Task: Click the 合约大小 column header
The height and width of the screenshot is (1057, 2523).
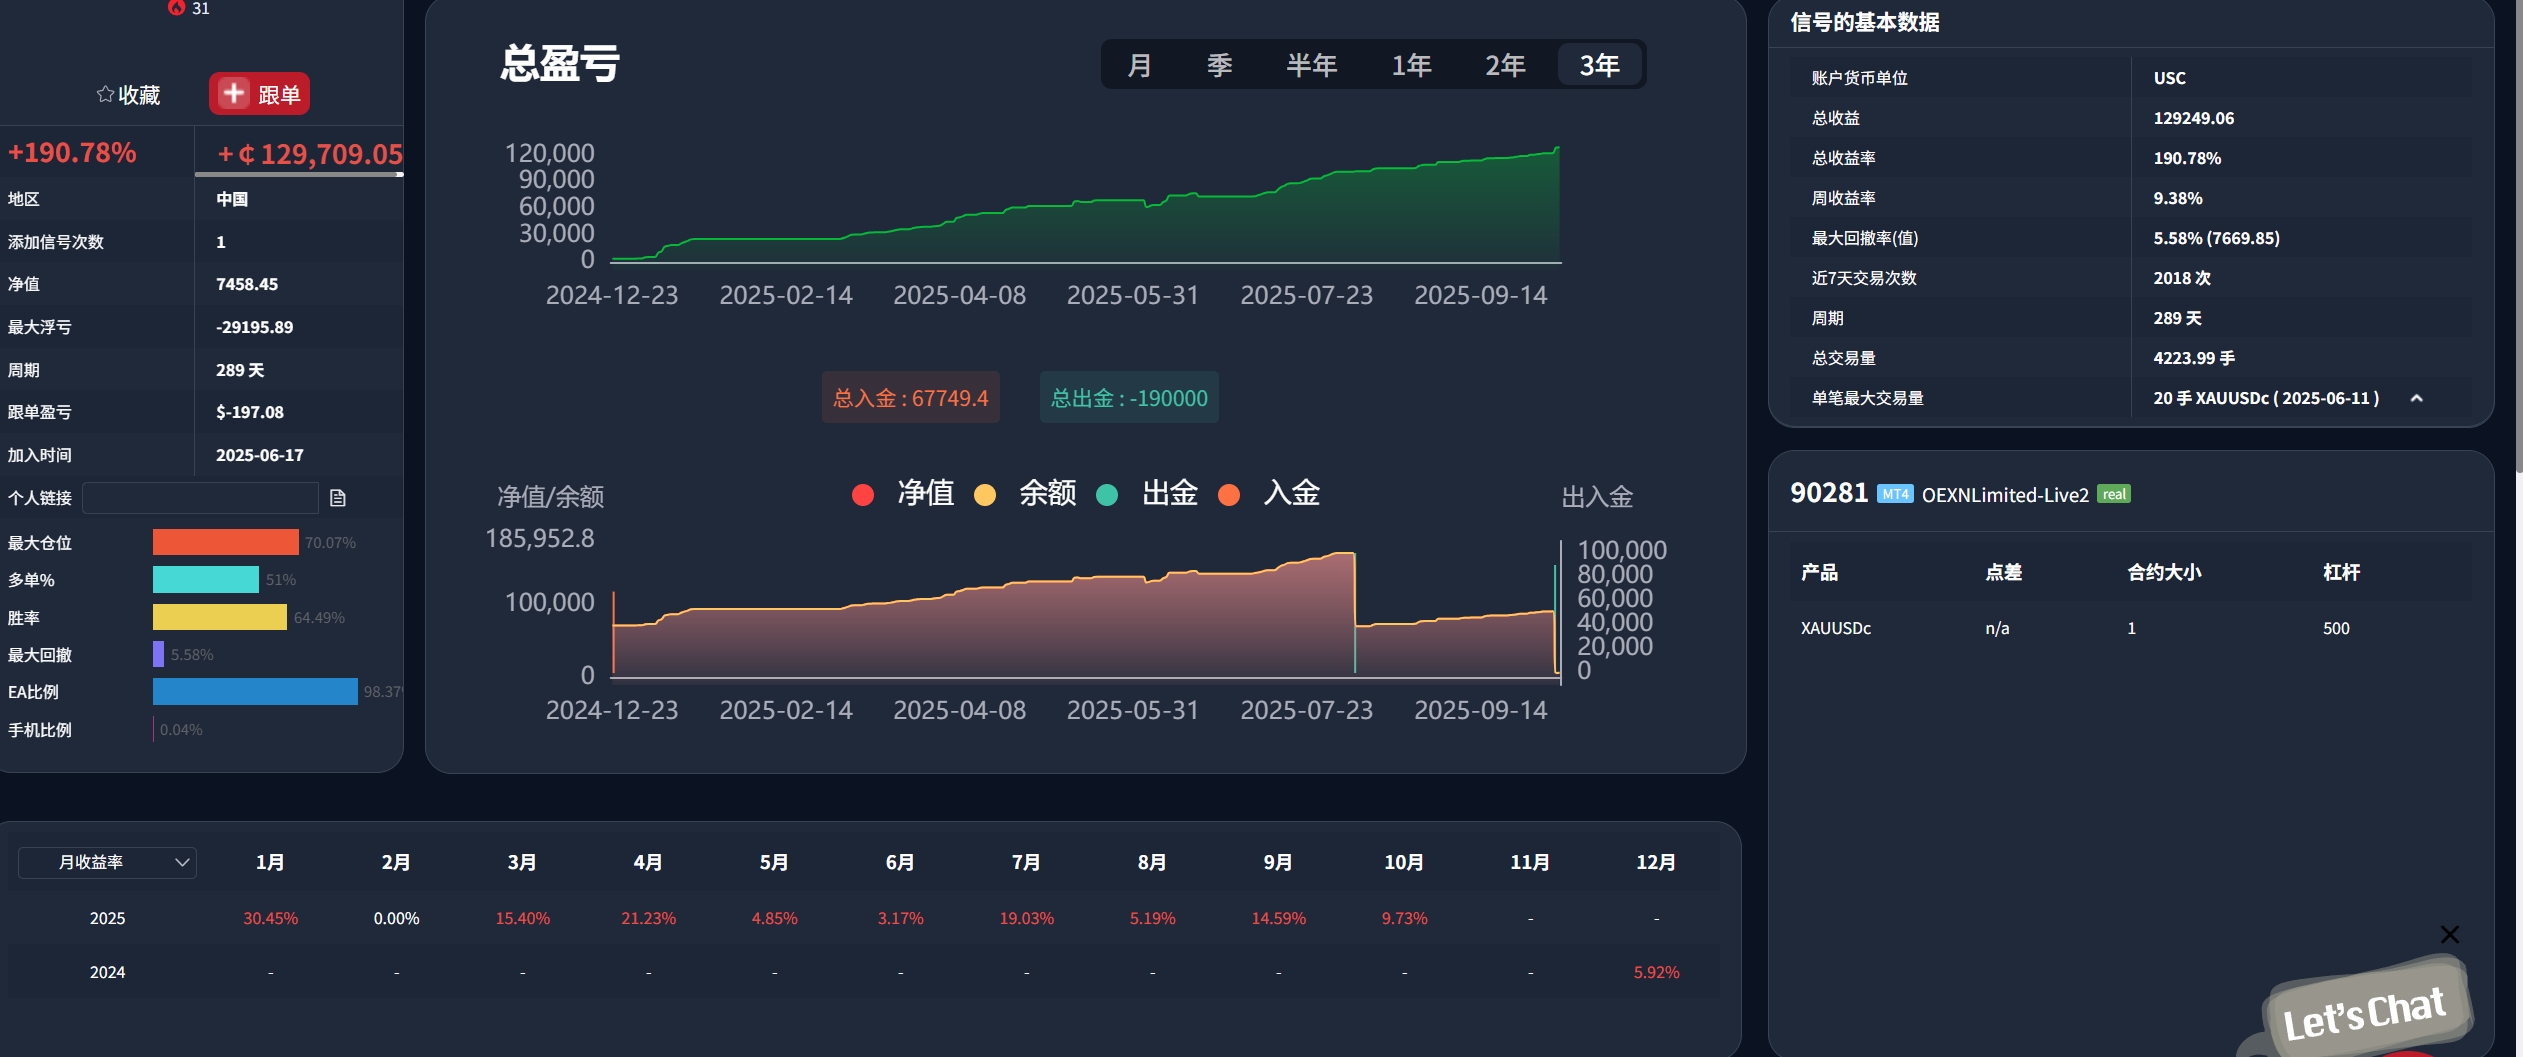Action: tap(2164, 572)
